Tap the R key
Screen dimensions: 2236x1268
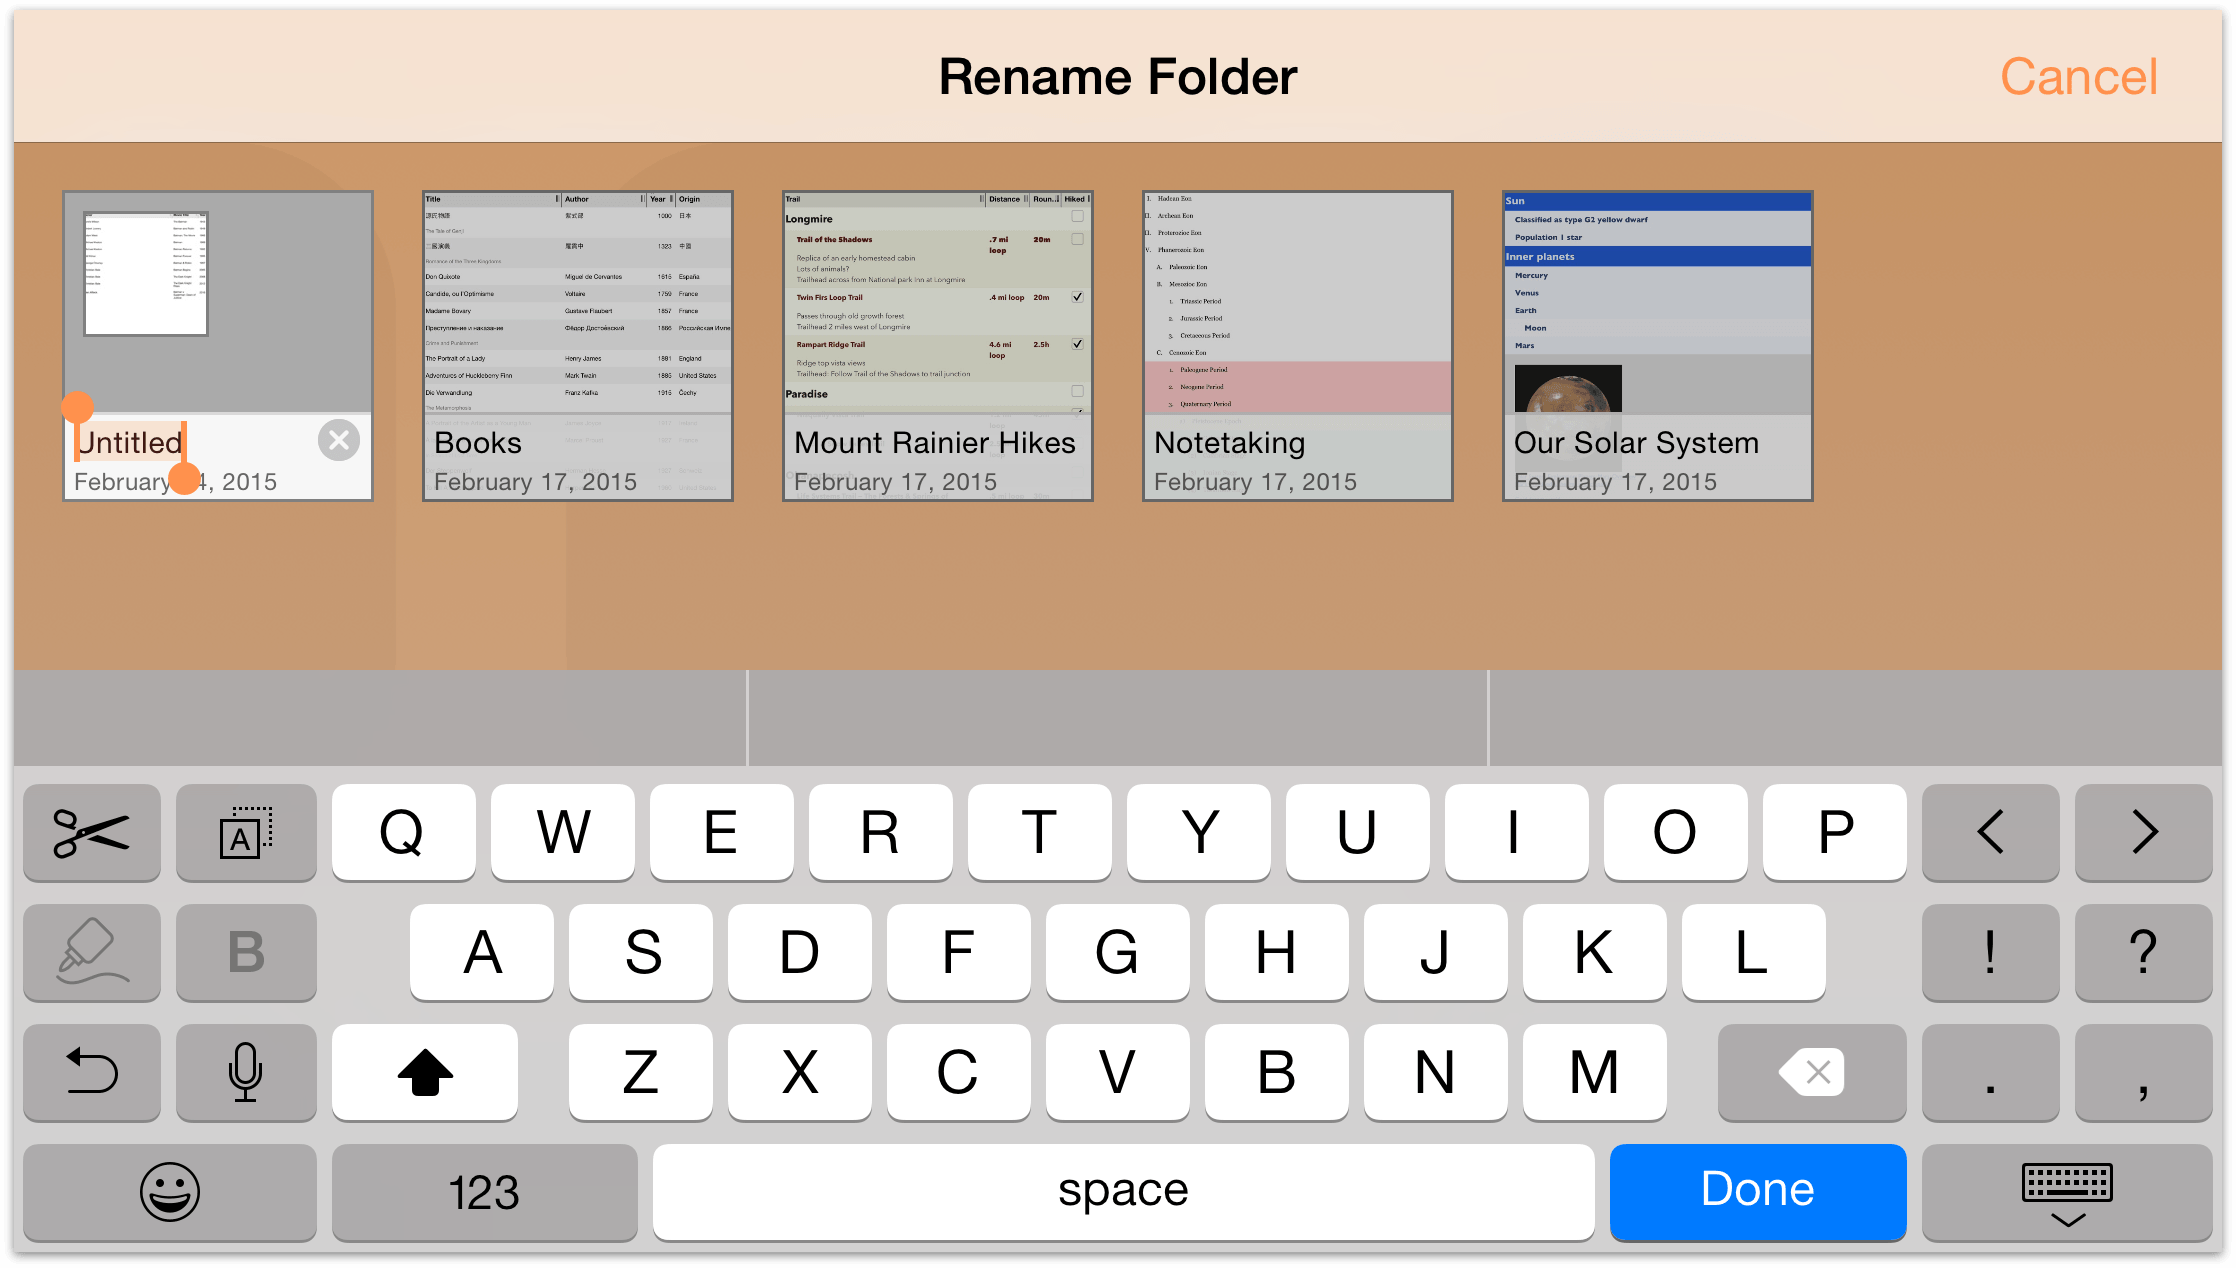(881, 832)
